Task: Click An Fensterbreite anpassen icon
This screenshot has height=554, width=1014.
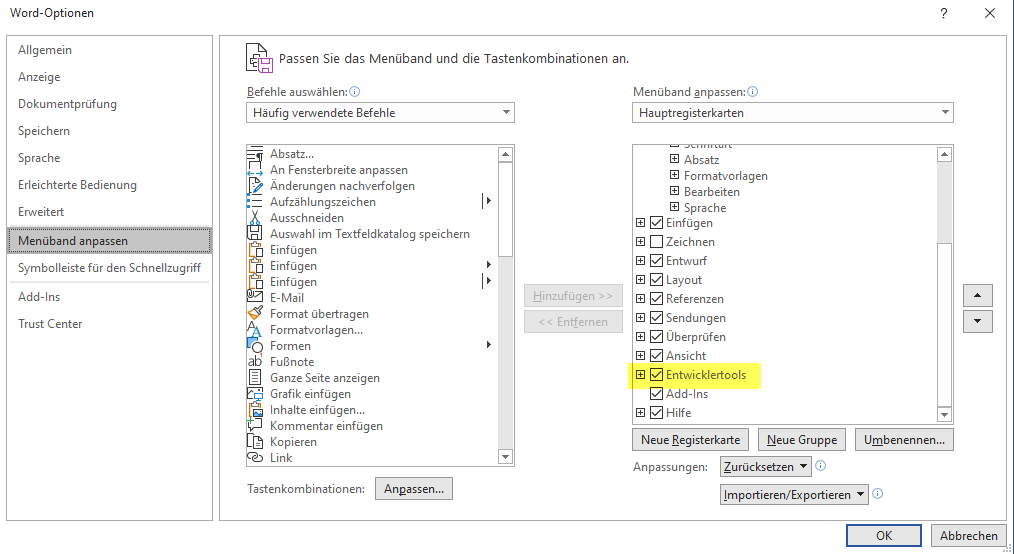Action: point(255,170)
